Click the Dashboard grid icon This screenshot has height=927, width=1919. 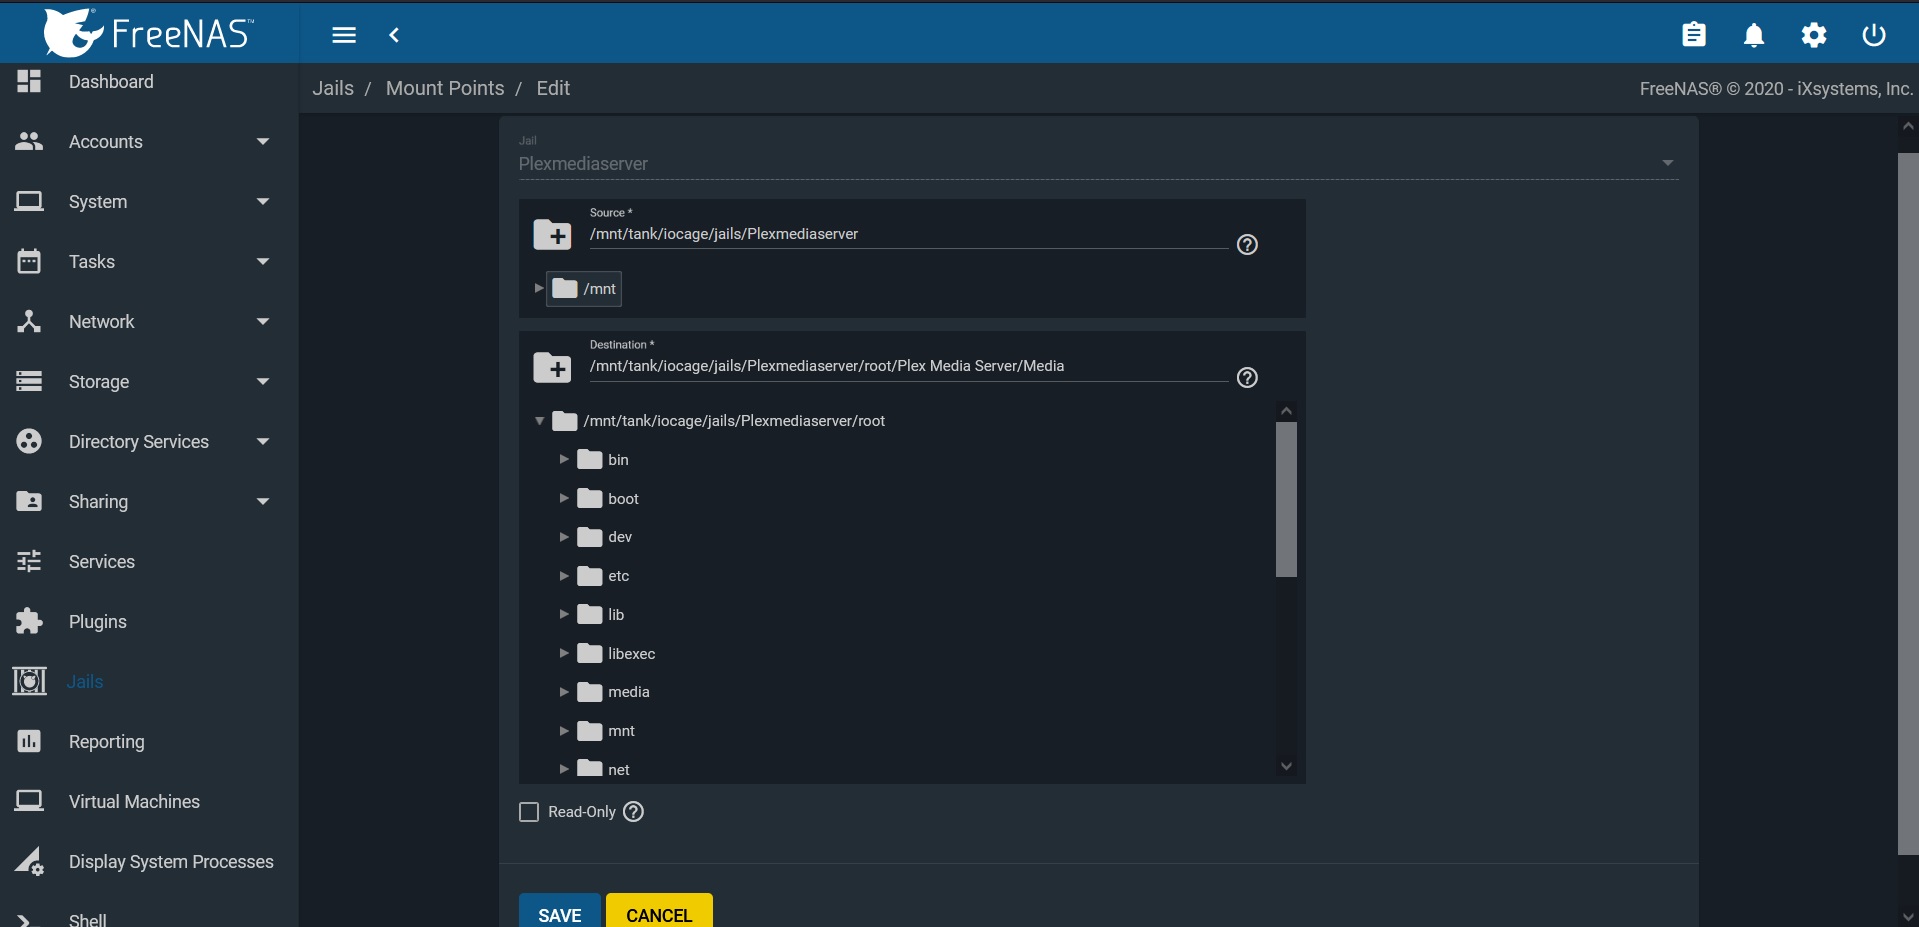29,81
